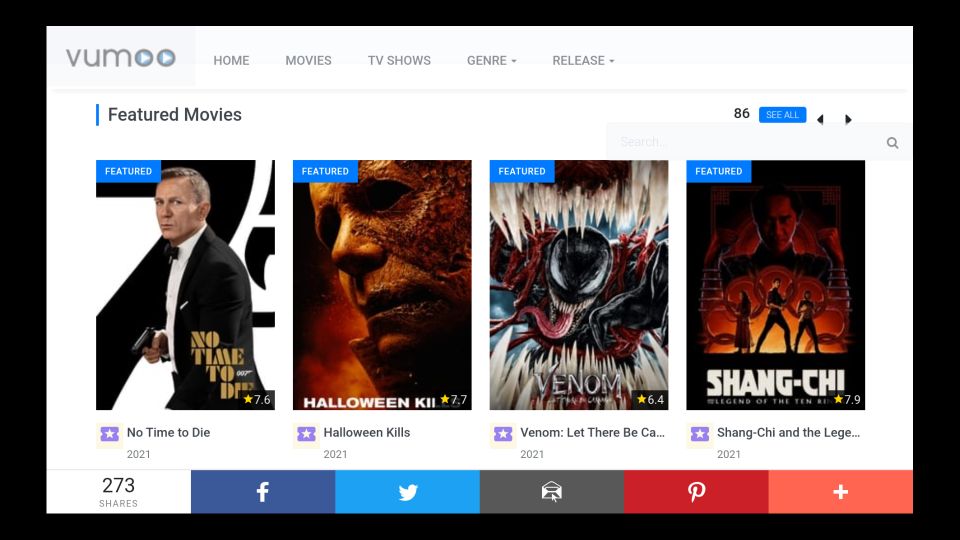
Task: Open the HOME page
Action: tap(231, 61)
